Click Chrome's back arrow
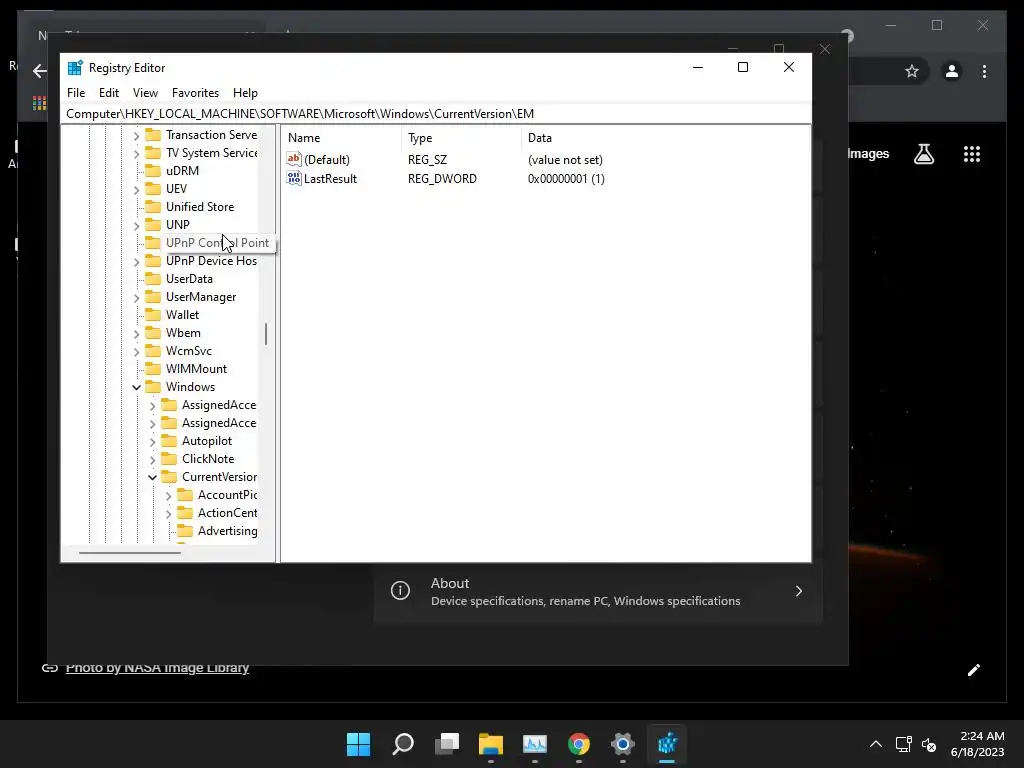Image resolution: width=1024 pixels, height=768 pixels. pyautogui.click(x=40, y=71)
